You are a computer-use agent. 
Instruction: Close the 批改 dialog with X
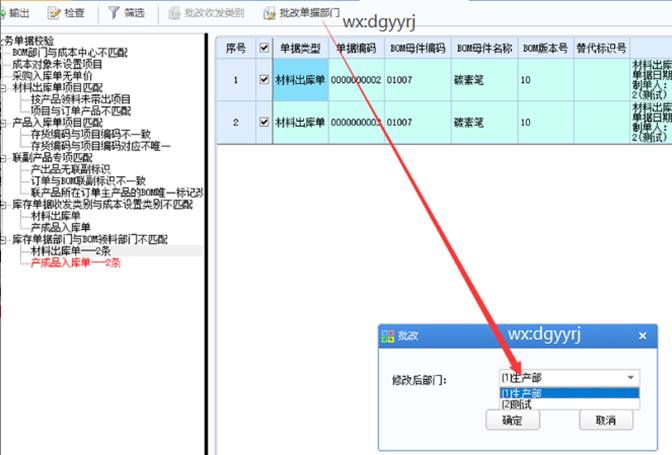[642, 336]
